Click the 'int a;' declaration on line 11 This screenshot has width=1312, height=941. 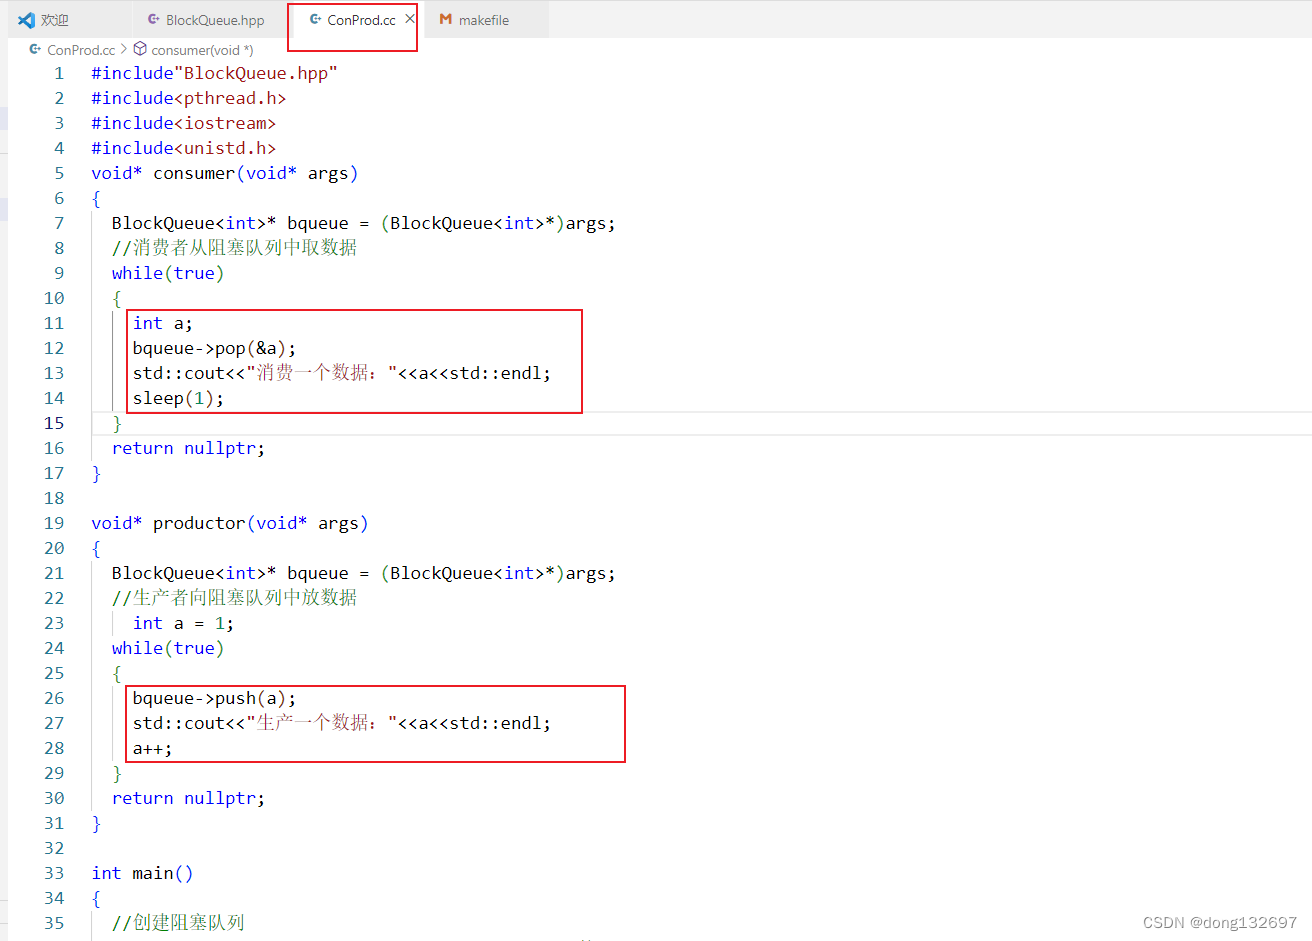[163, 323]
